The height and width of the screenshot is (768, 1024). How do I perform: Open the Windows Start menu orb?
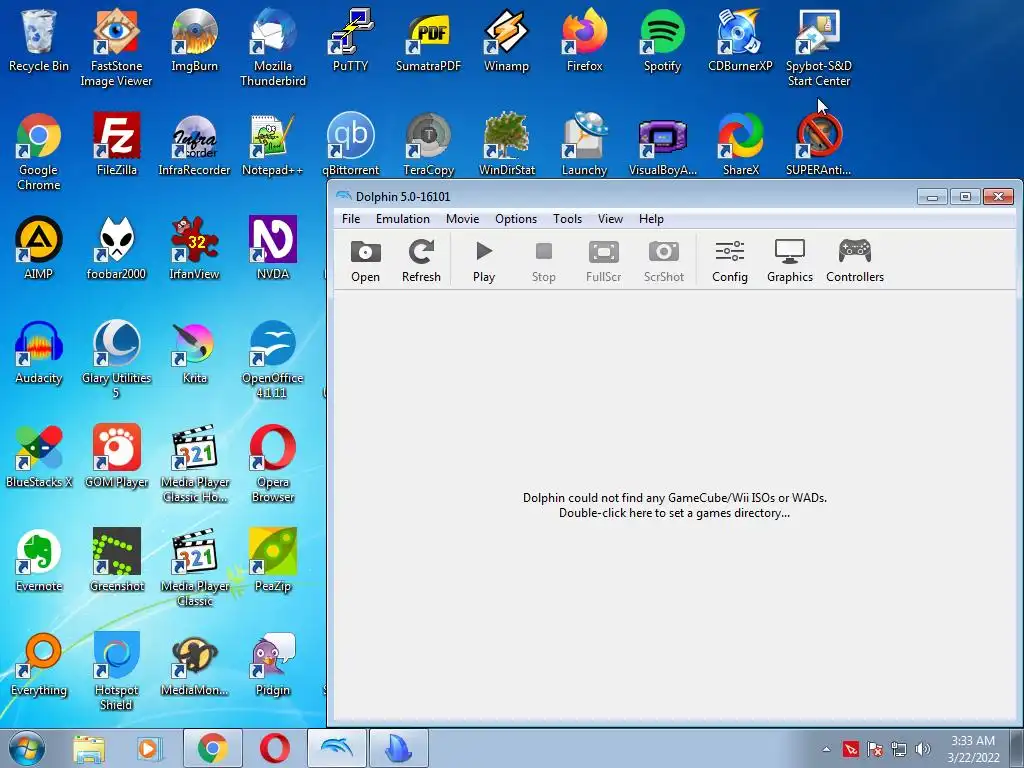coord(27,748)
